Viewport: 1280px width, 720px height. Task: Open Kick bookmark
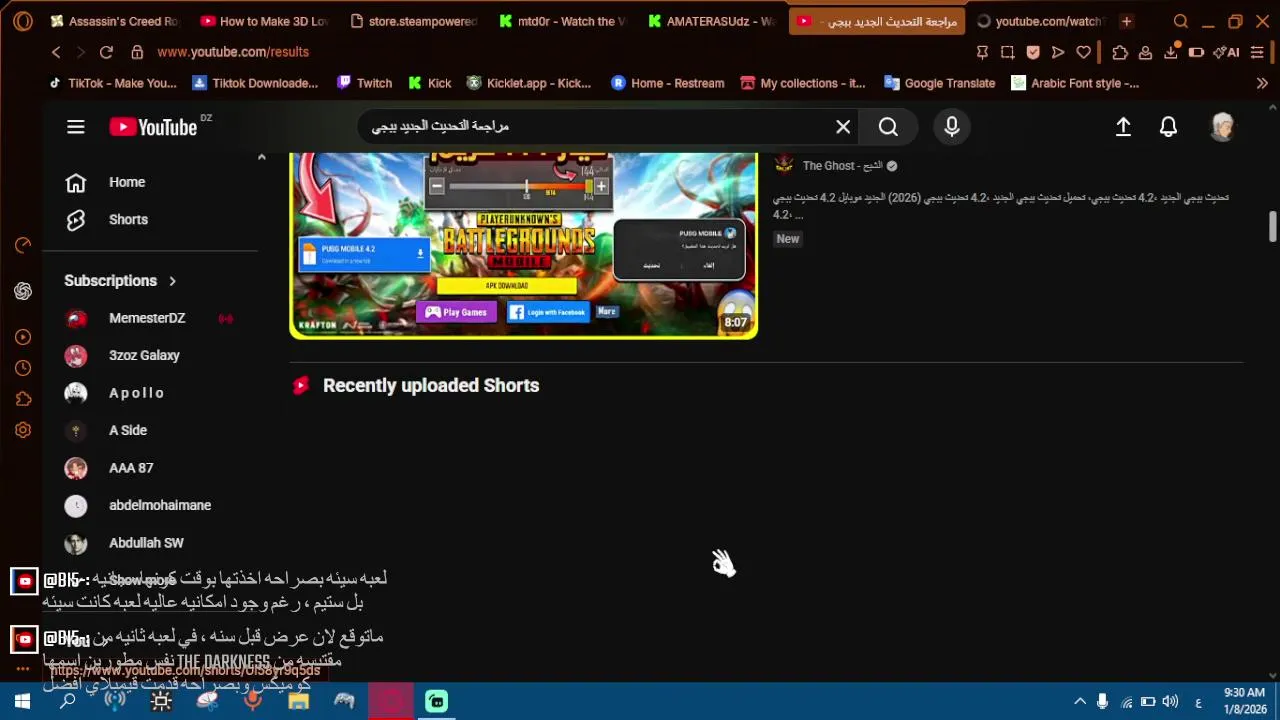pyautogui.click(x=429, y=83)
